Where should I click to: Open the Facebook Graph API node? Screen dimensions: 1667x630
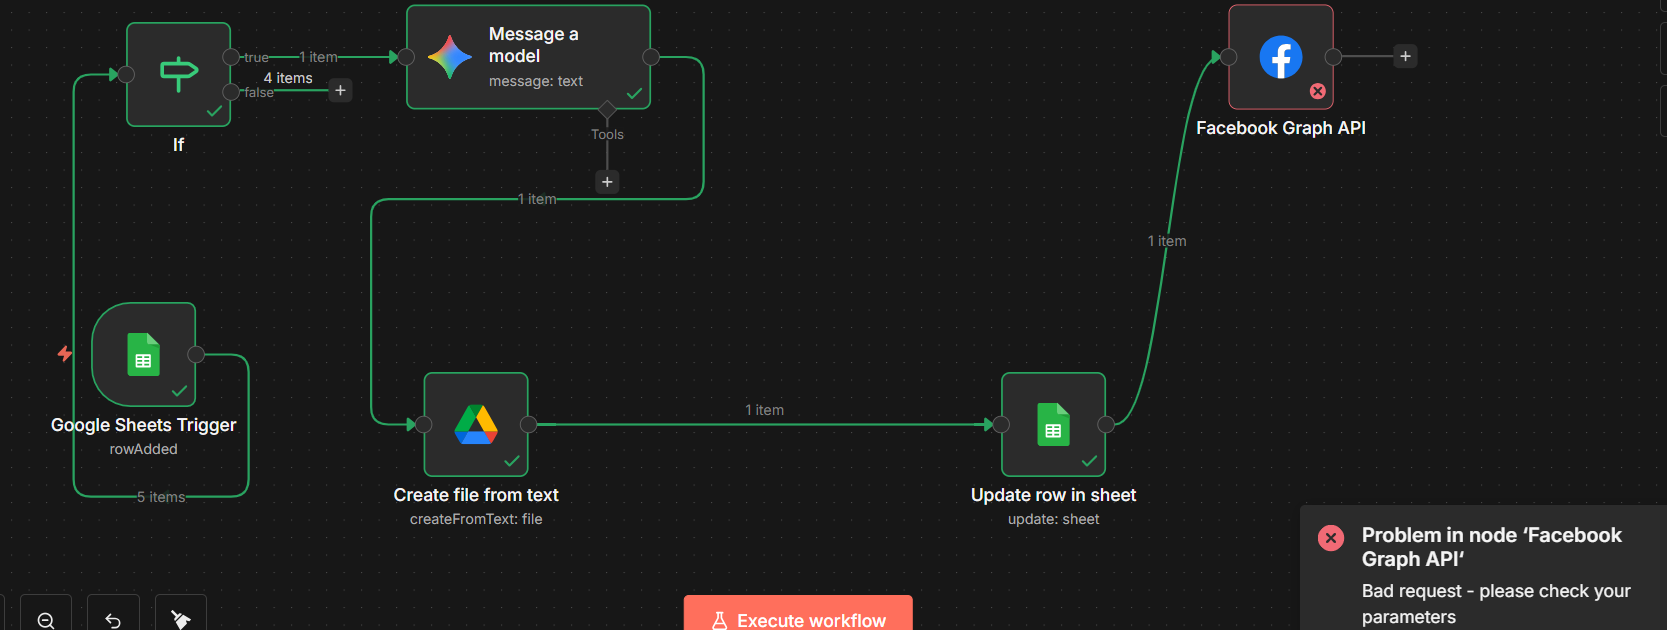[x=1281, y=57]
